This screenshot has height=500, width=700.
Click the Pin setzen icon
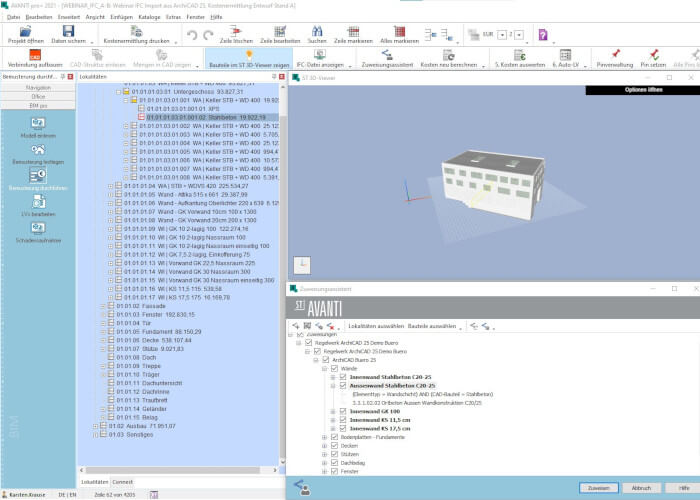(654, 54)
